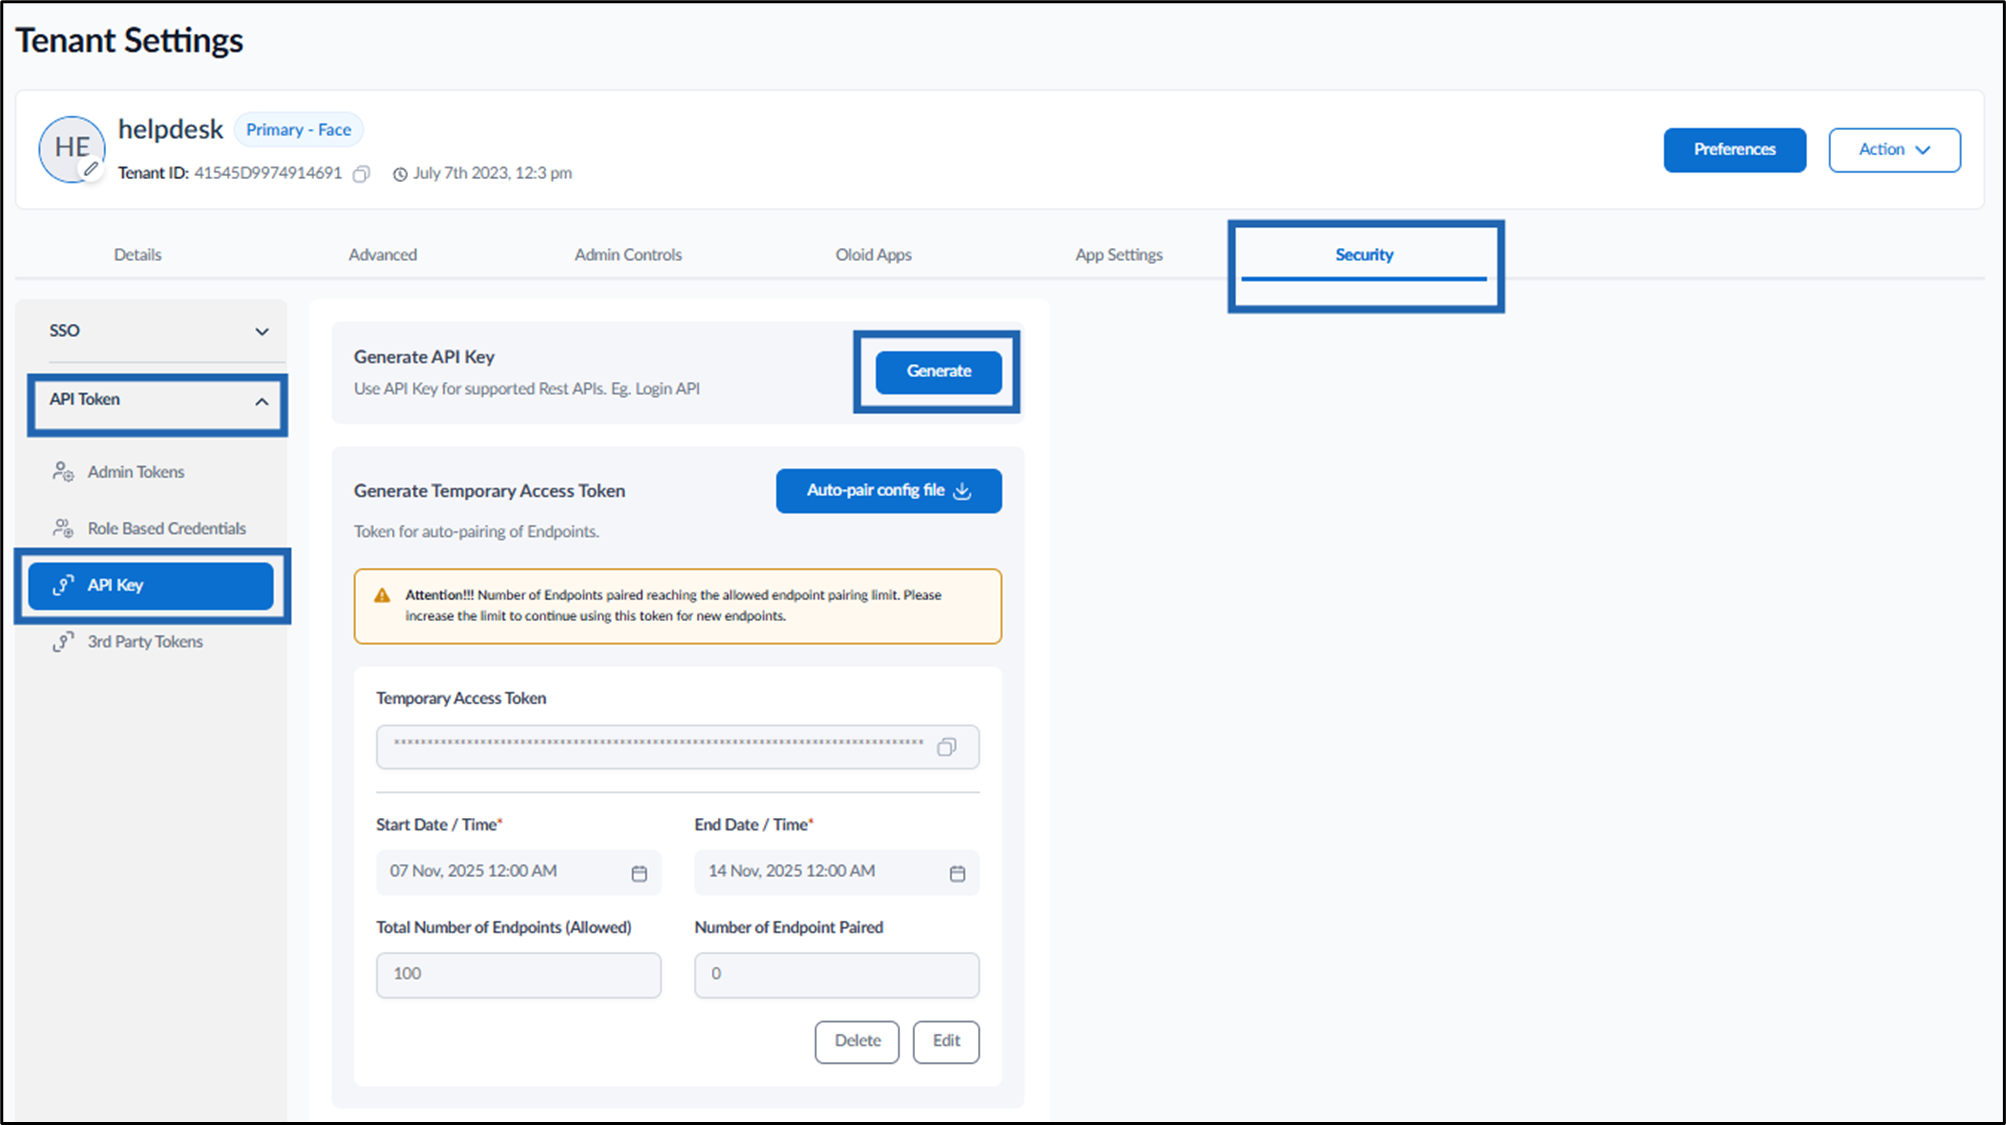Screen dimensions: 2006x1125
Task: Click the End Date / Time field
Action: (836, 872)
